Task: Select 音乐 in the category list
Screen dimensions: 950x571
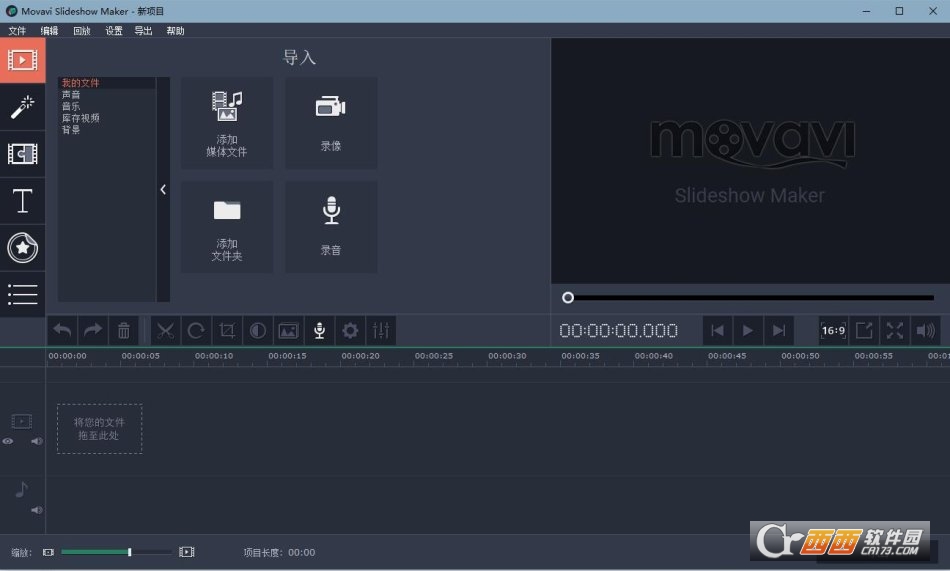Action: (x=71, y=106)
